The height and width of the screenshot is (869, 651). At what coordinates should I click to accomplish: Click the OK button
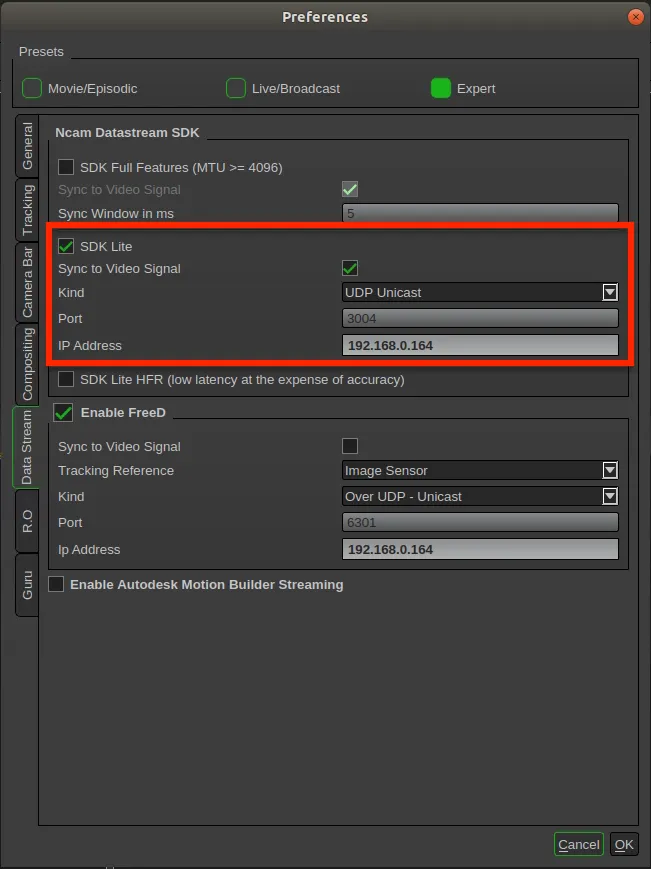624,844
